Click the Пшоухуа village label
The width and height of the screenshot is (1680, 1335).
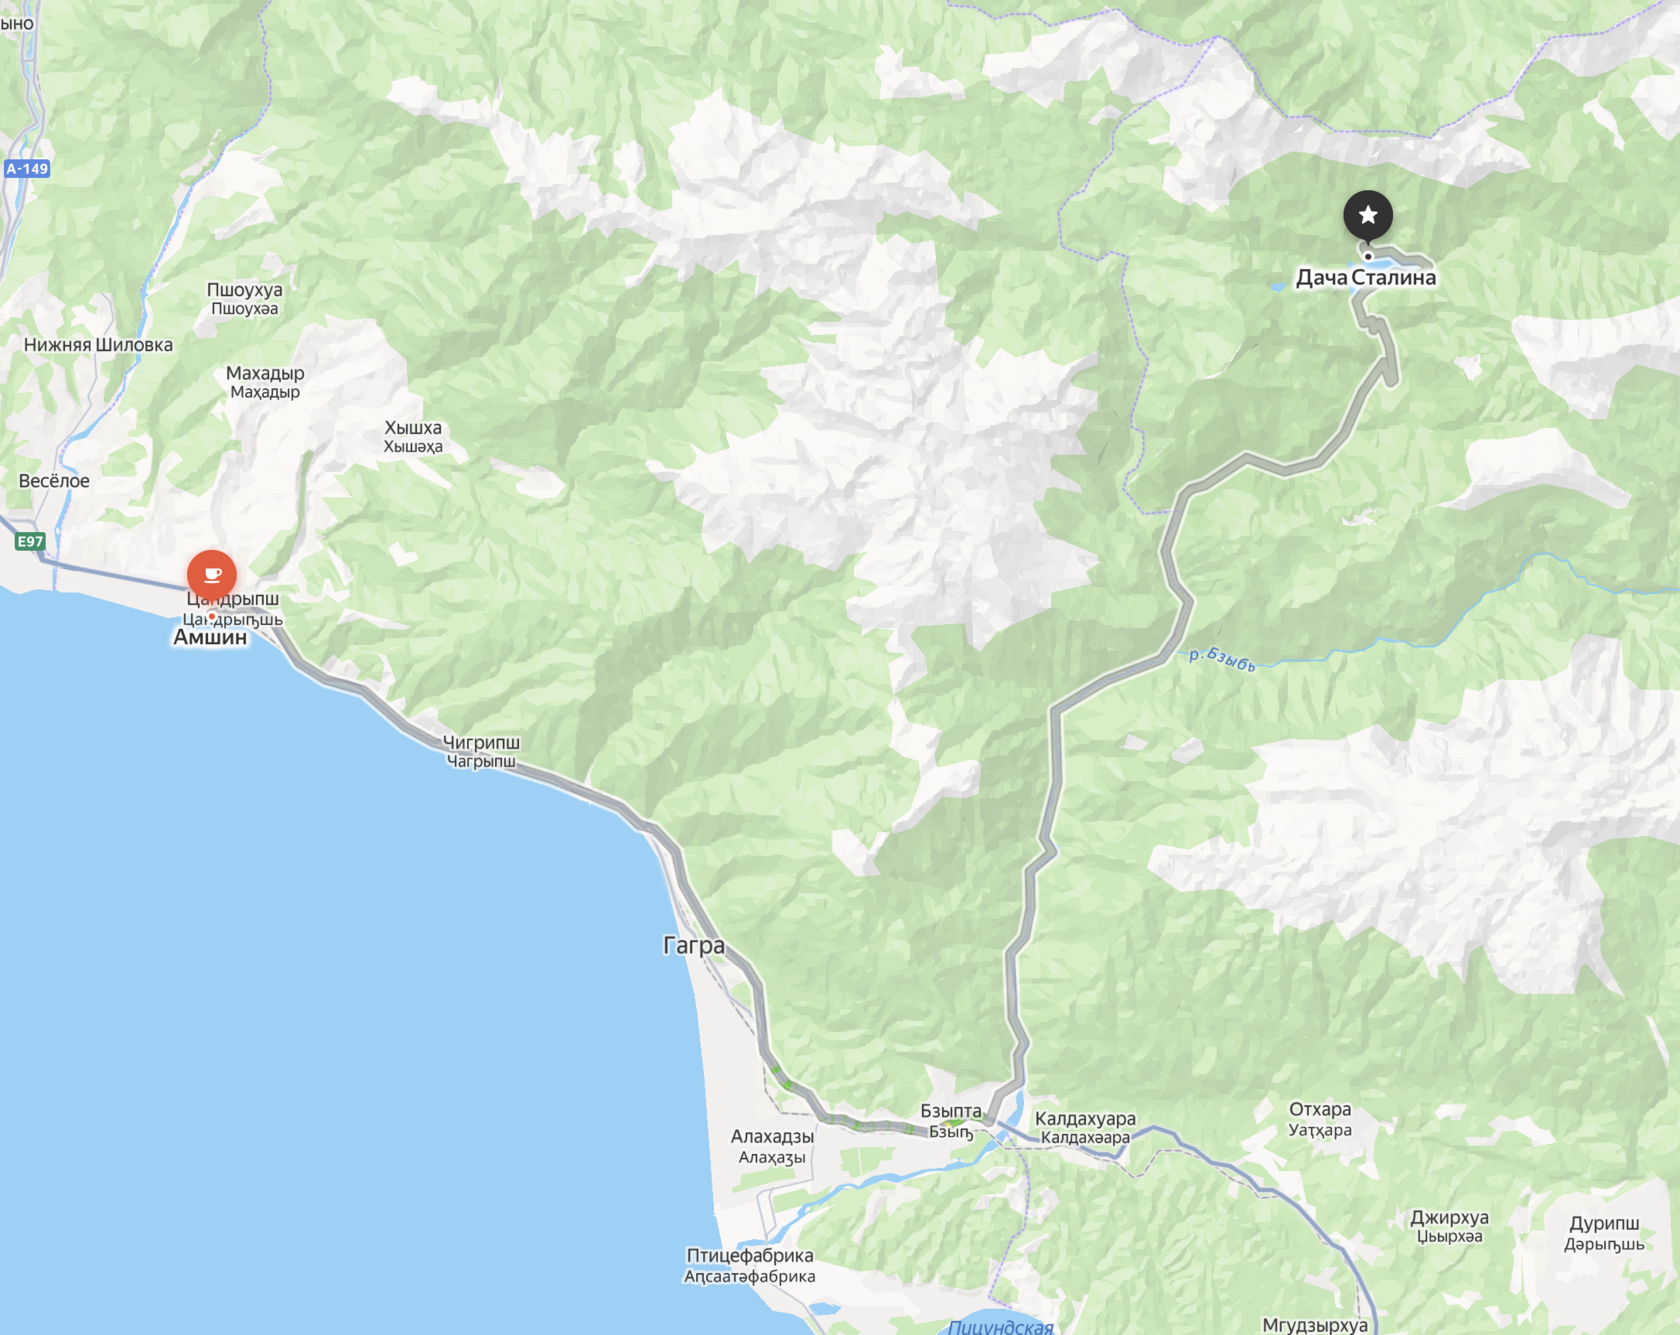pyautogui.click(x=245, y=290)
